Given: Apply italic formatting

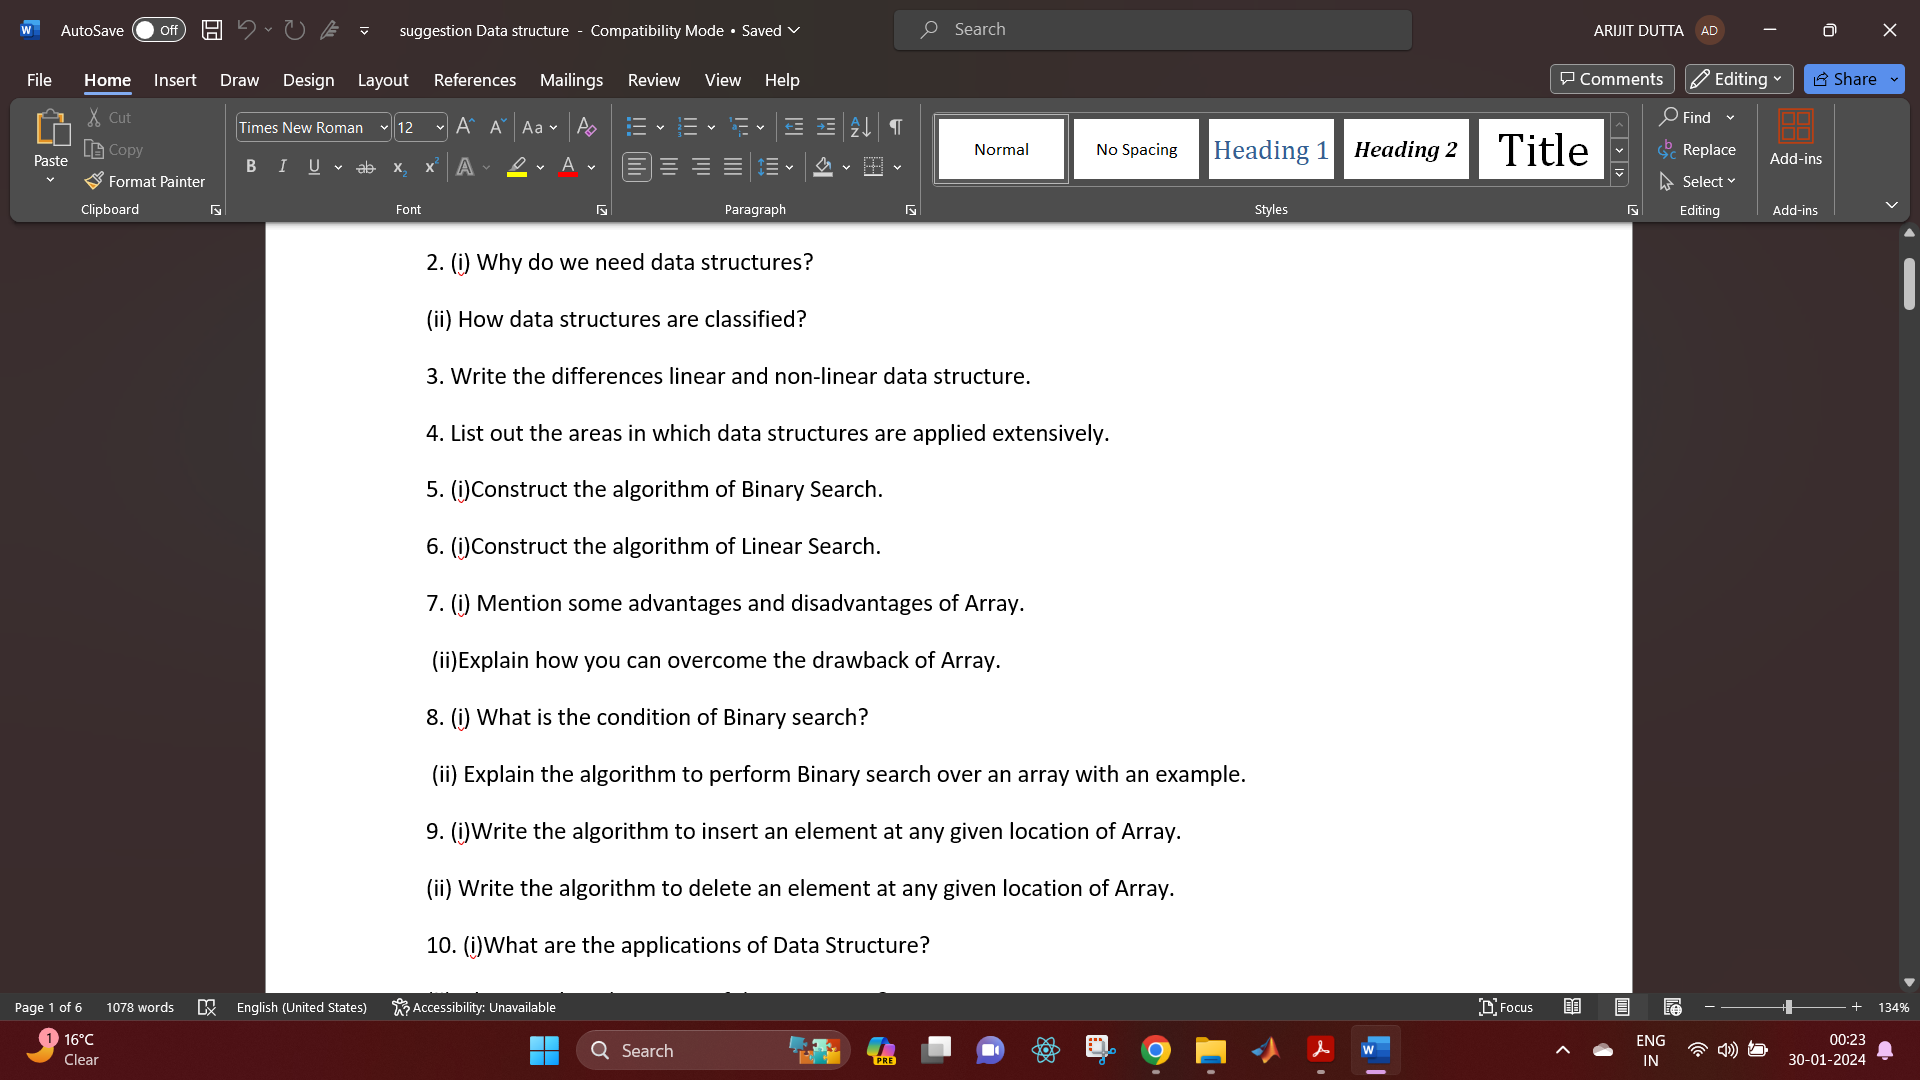Looking at the screenshot, I should pyautogui.click(x=282, y=166).
